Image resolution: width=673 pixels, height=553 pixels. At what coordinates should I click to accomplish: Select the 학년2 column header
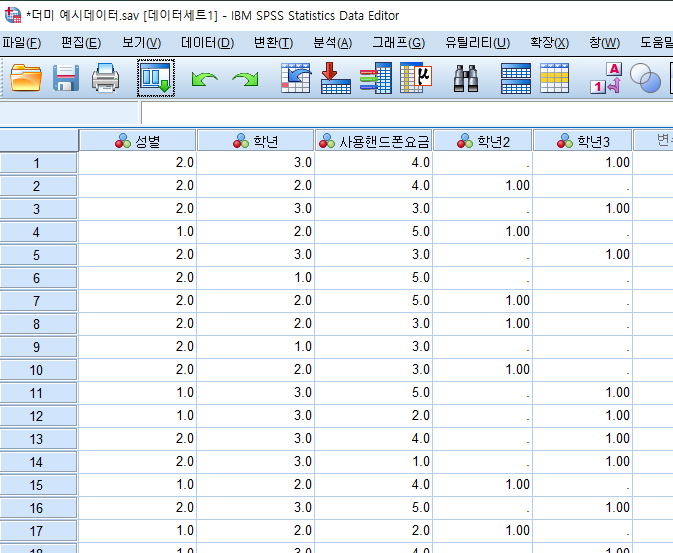[x=483, y=141]
